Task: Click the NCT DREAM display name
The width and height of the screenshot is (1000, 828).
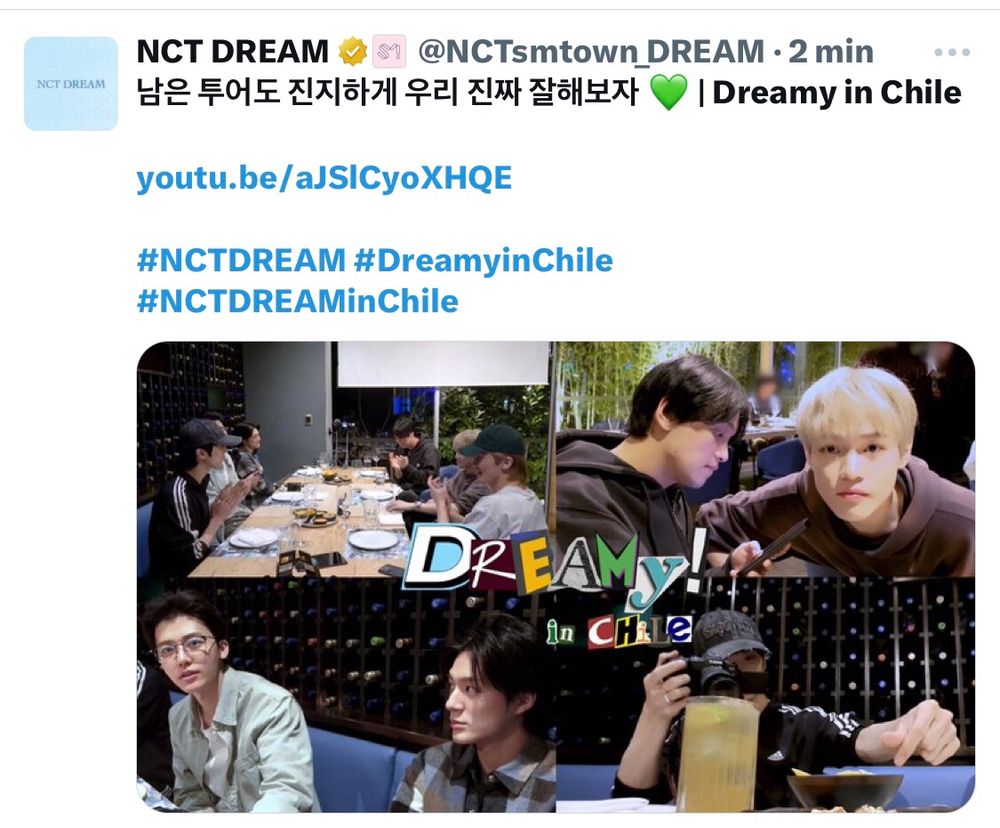Action: [x=233, y=52]
